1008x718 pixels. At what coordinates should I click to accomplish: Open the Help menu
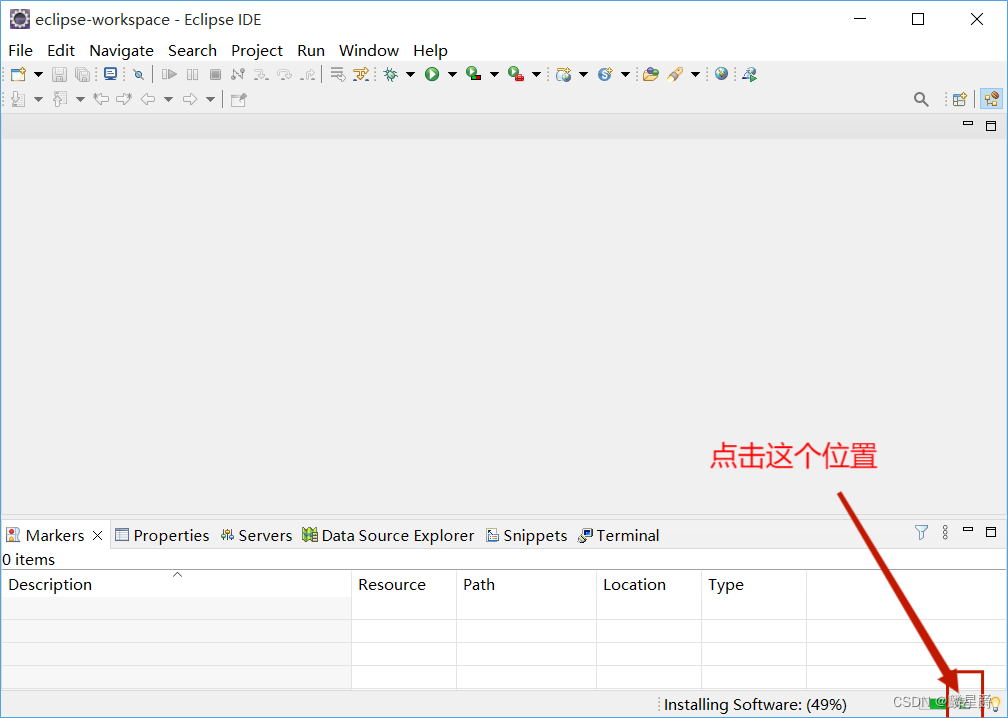(x=430, y=51)
